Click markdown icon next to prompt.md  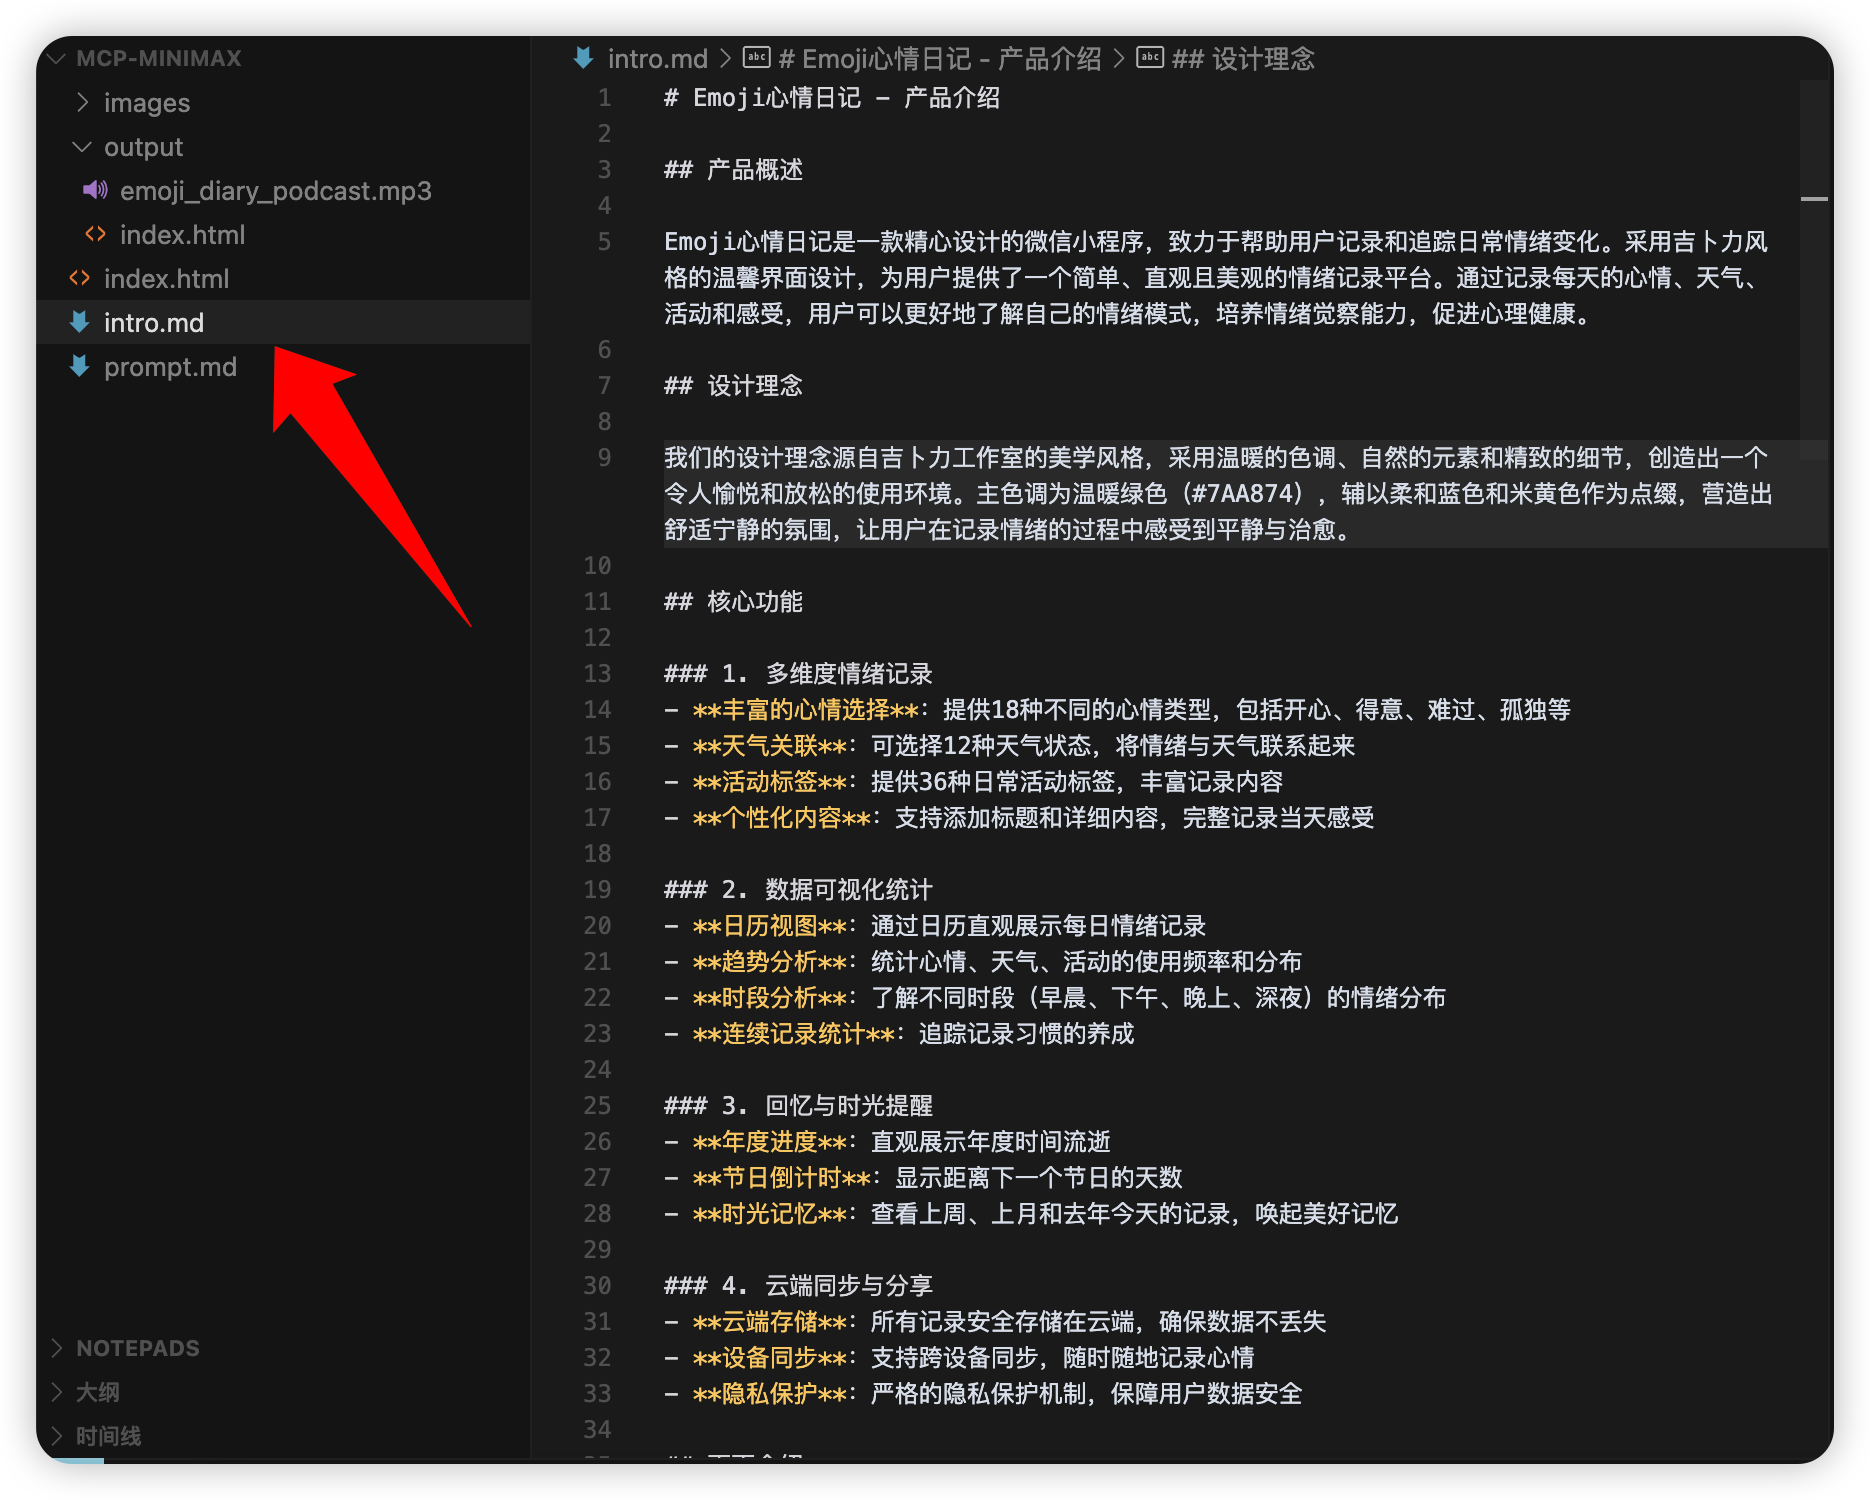pyautogui.click(x=80, y=366)
